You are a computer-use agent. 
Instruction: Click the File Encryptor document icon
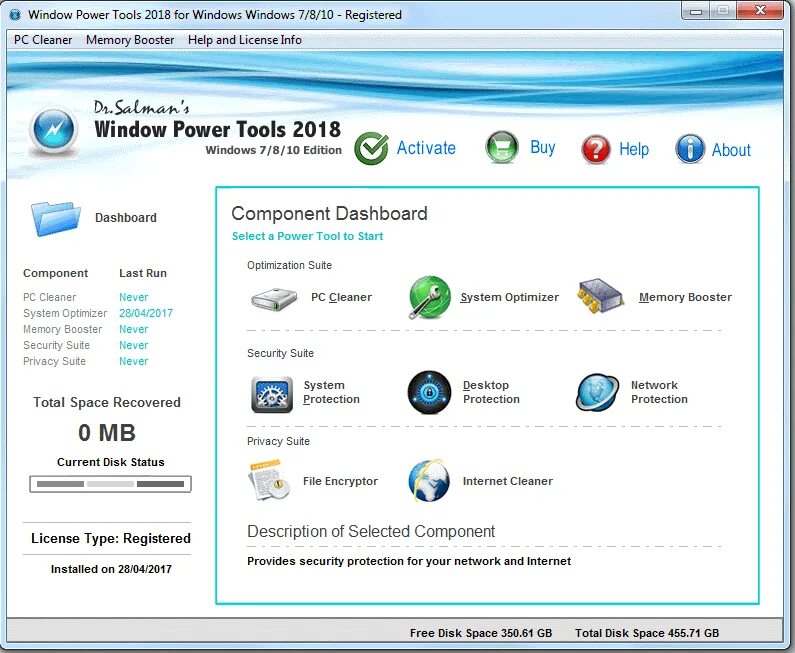click(x=269, y=480)
